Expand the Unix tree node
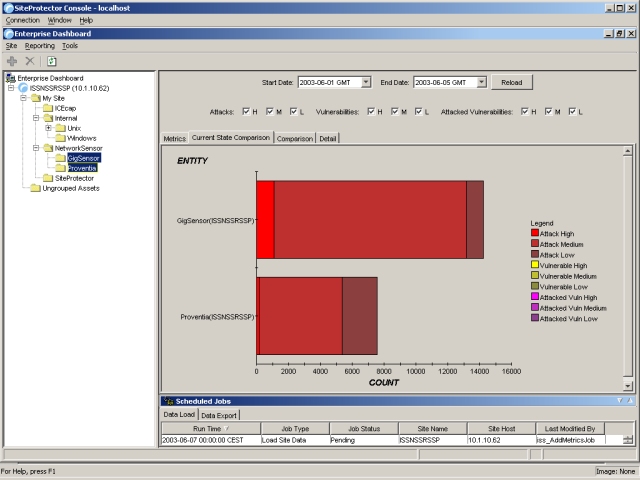This screenshot has width=640, height=480. [49, 128]
